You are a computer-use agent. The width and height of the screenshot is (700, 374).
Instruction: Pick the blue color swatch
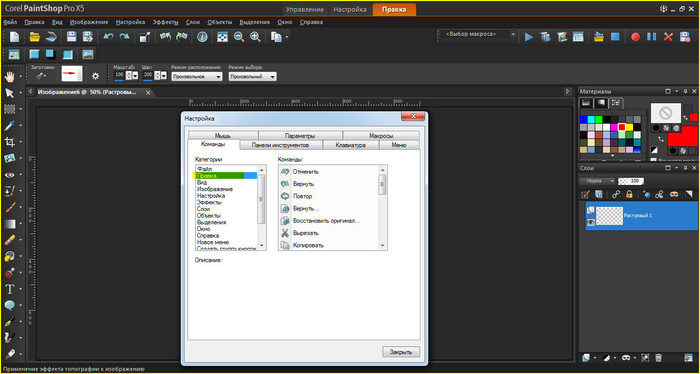[583, 119]
